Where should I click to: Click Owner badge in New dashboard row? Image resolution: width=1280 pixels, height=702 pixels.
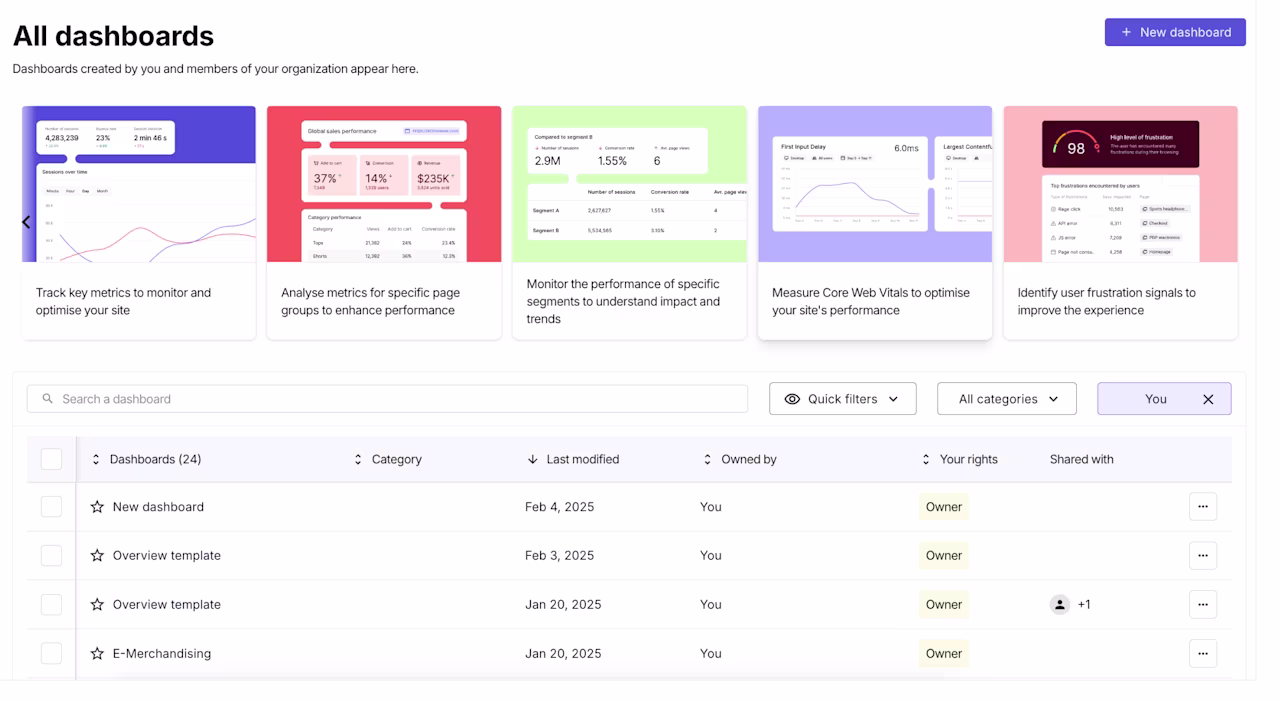click(944, 507)
